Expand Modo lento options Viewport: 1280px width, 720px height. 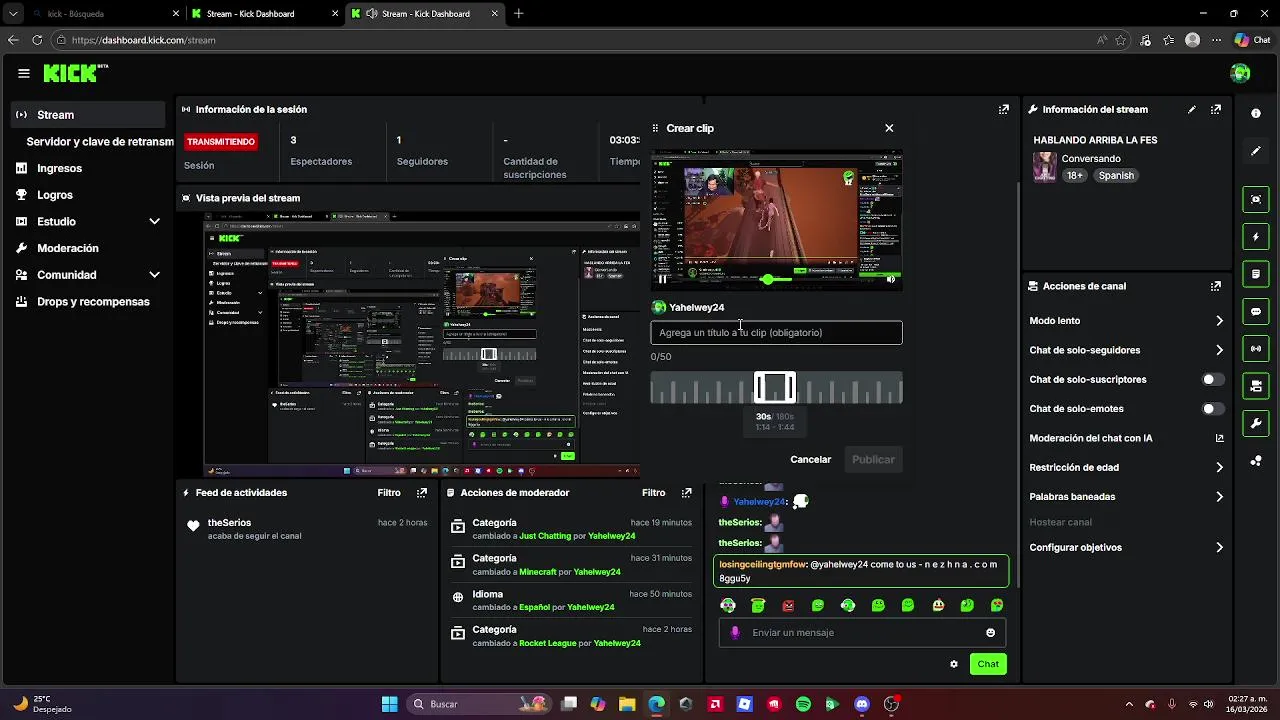click(x=1219, y=321)
